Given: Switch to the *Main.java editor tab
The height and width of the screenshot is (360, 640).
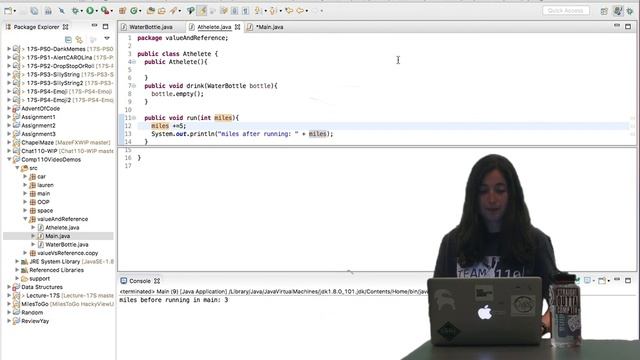Looking at the screenshot, I should point(269,27).
